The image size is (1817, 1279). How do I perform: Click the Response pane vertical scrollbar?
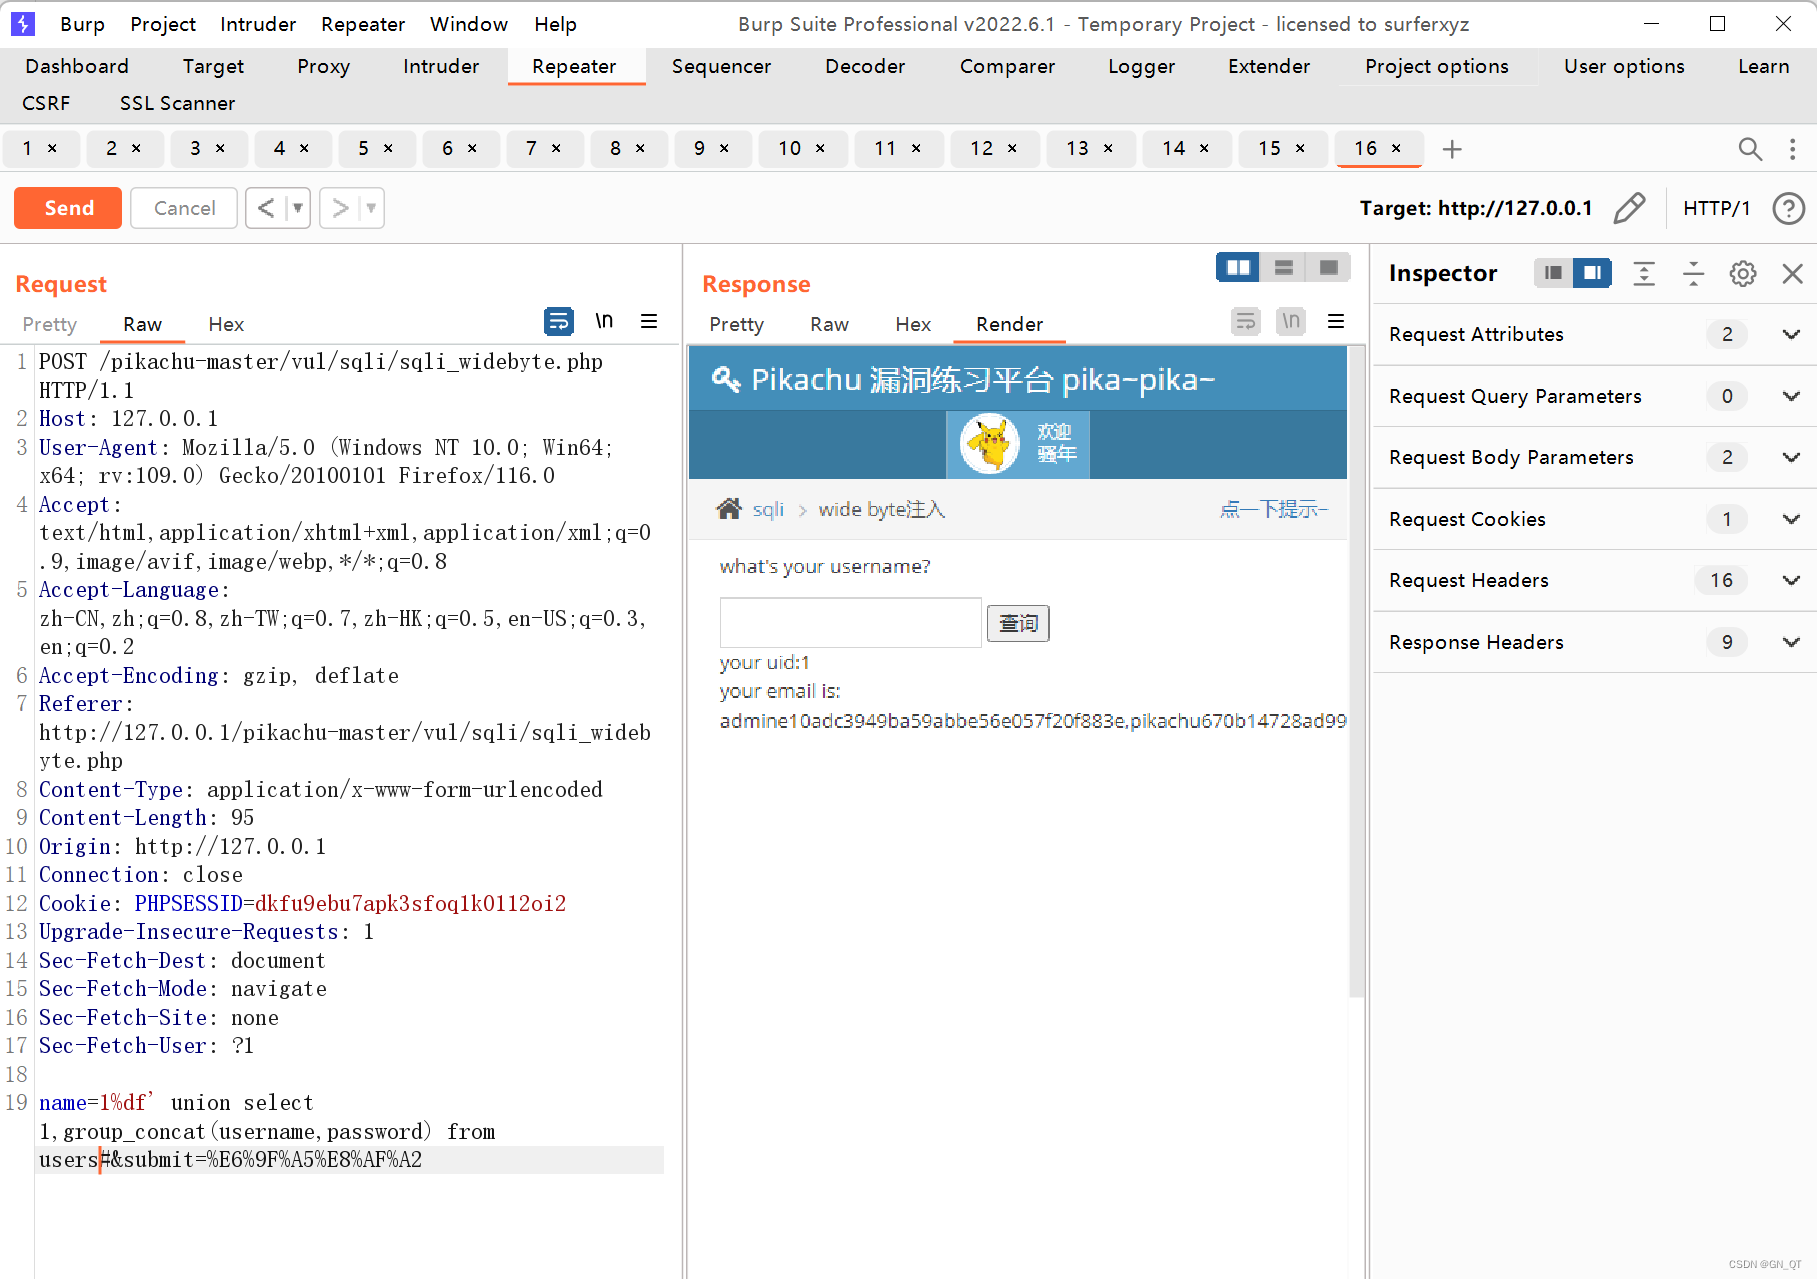pyautogui.click(x=1357, y=672)
